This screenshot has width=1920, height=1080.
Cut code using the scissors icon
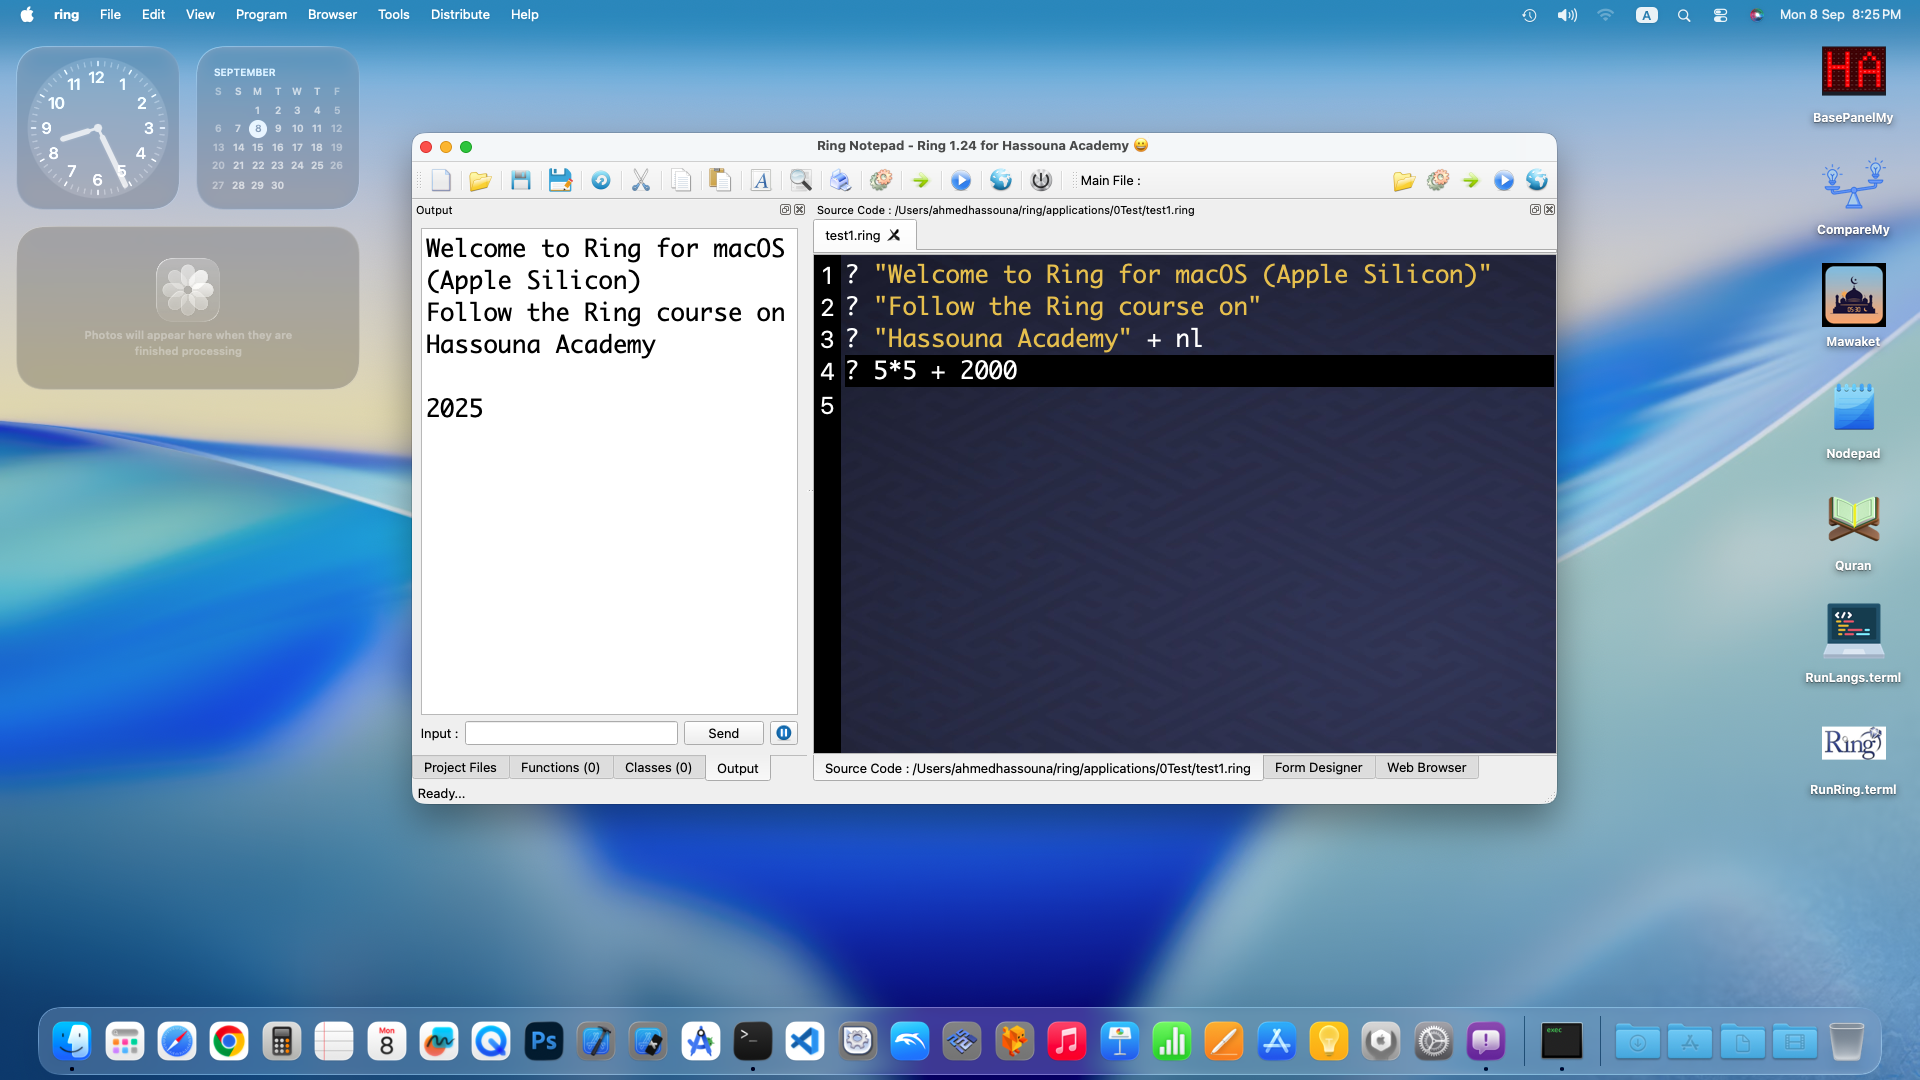(x=641, y=180)
